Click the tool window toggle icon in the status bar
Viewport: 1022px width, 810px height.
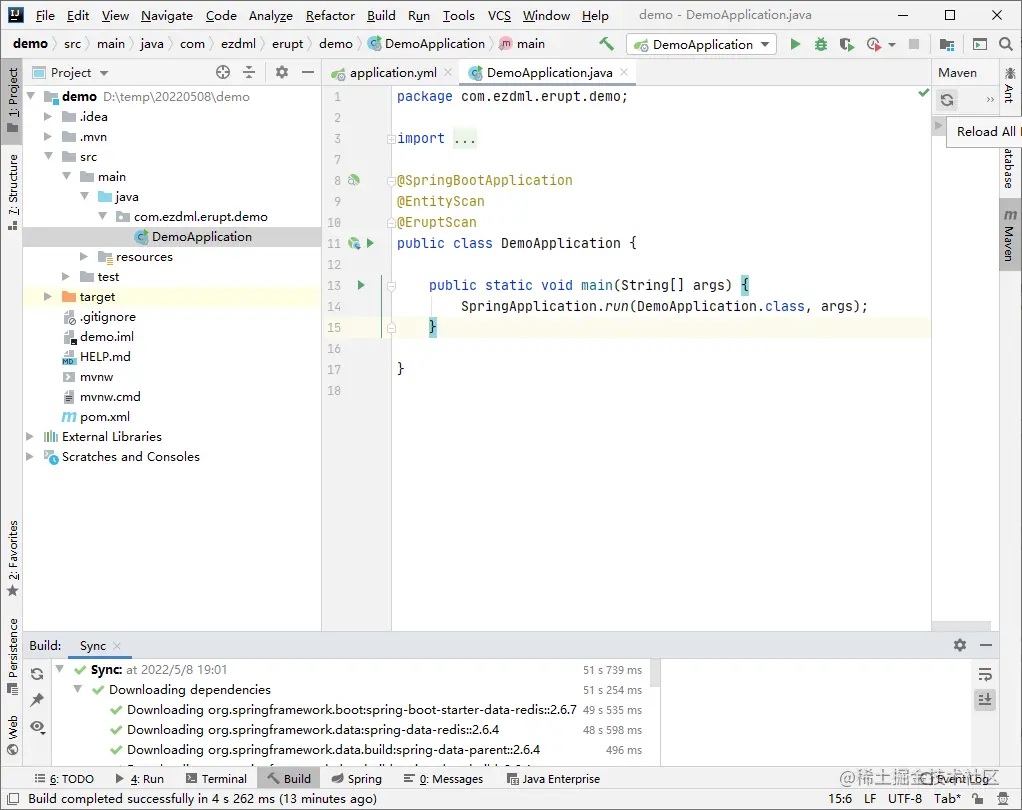pos(12,798)
